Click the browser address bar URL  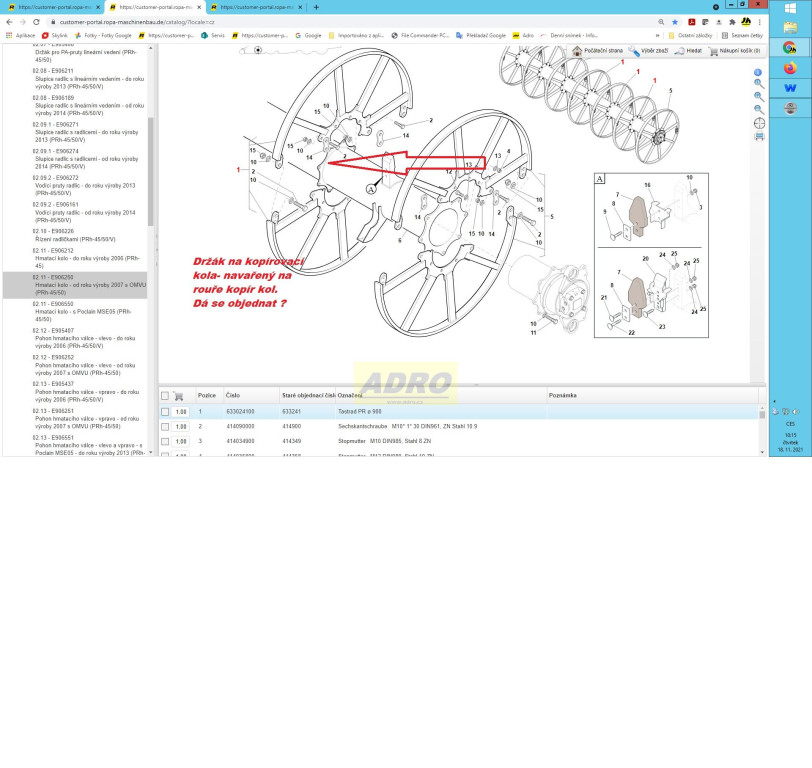[137, 22]
